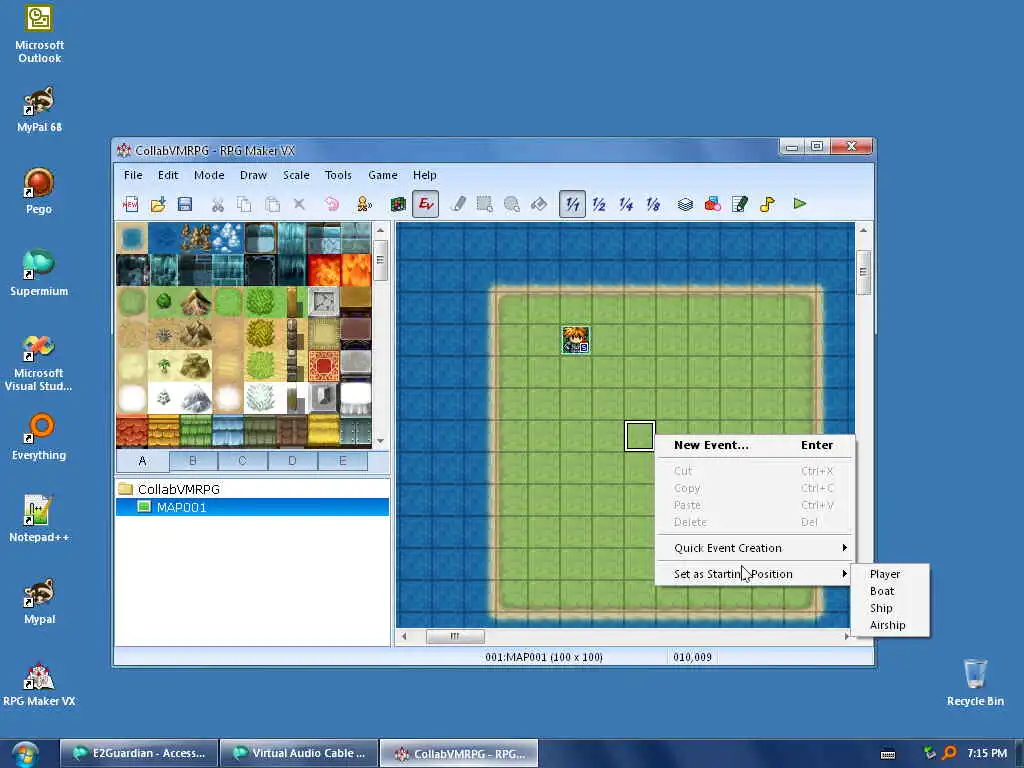Viewport: 1024px width, 768px height.
Task: Switch to tileset tab A
Action: 142,461
